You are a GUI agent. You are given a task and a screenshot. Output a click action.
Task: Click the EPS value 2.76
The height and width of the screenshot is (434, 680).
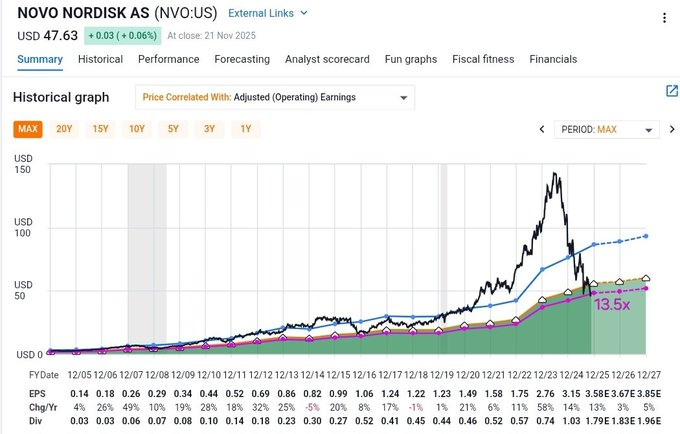tap(545, 394)
